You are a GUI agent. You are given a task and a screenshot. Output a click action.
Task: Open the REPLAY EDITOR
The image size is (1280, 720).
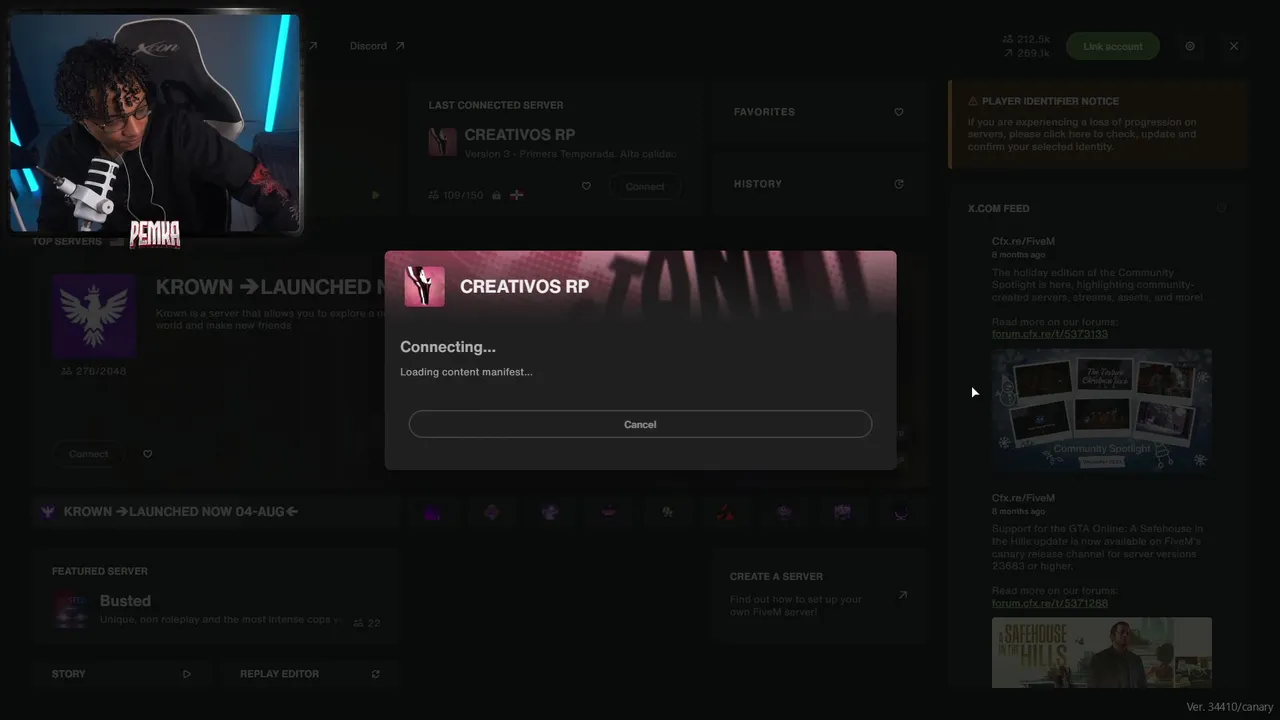[310, 674]
